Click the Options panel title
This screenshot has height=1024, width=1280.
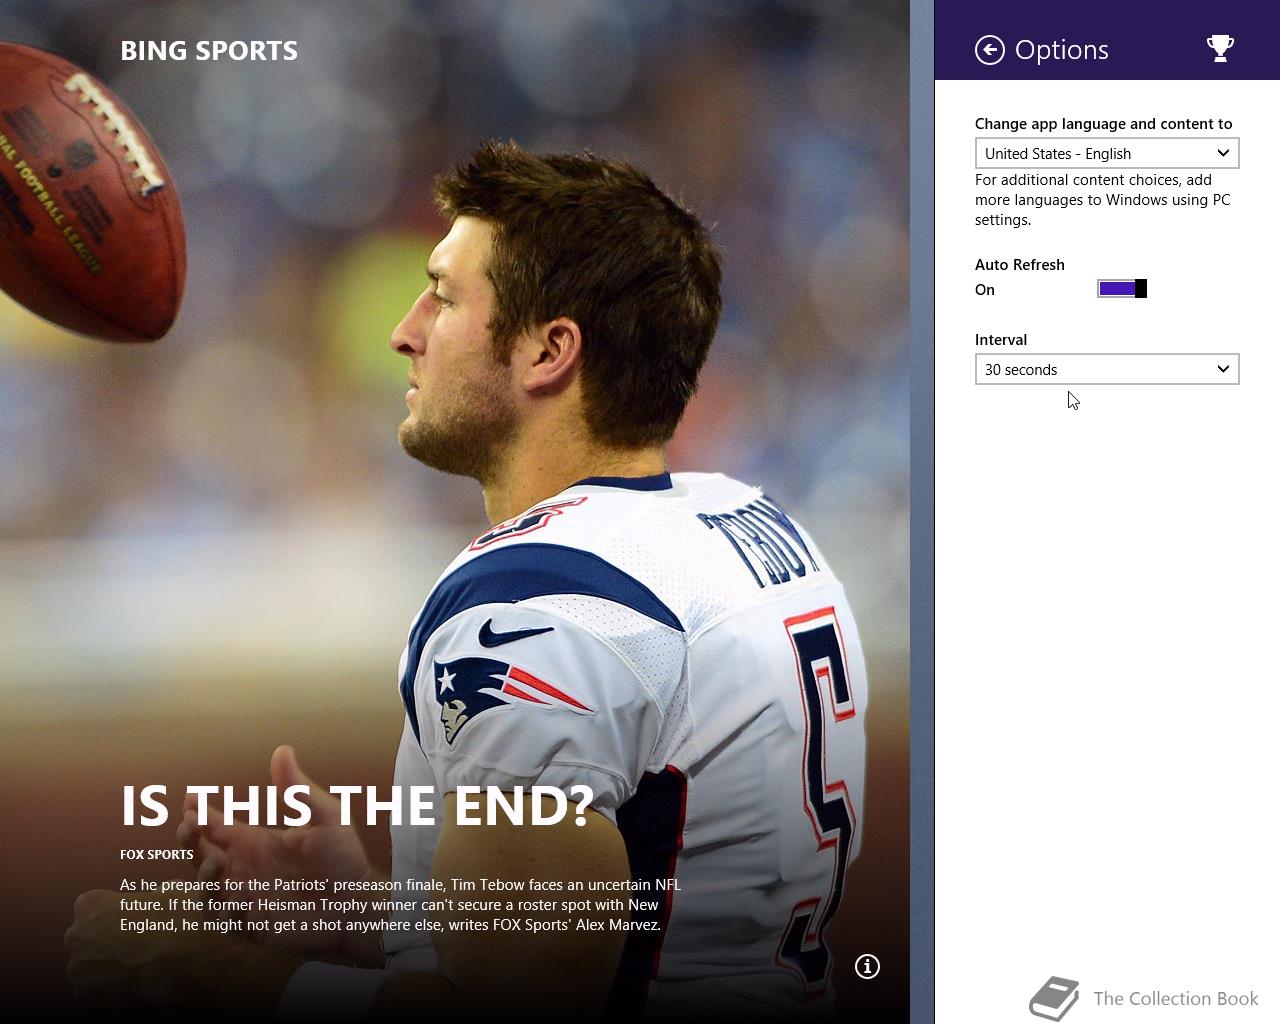tap(1062, 50)
